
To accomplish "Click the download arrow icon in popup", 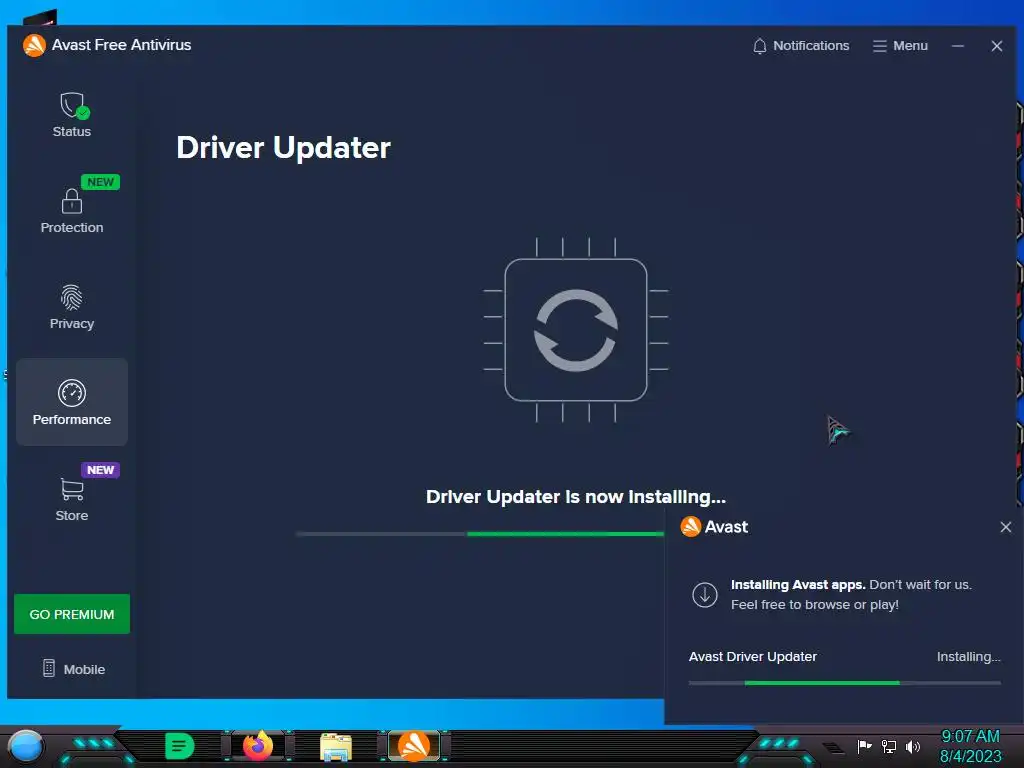I will coord(705,595).
